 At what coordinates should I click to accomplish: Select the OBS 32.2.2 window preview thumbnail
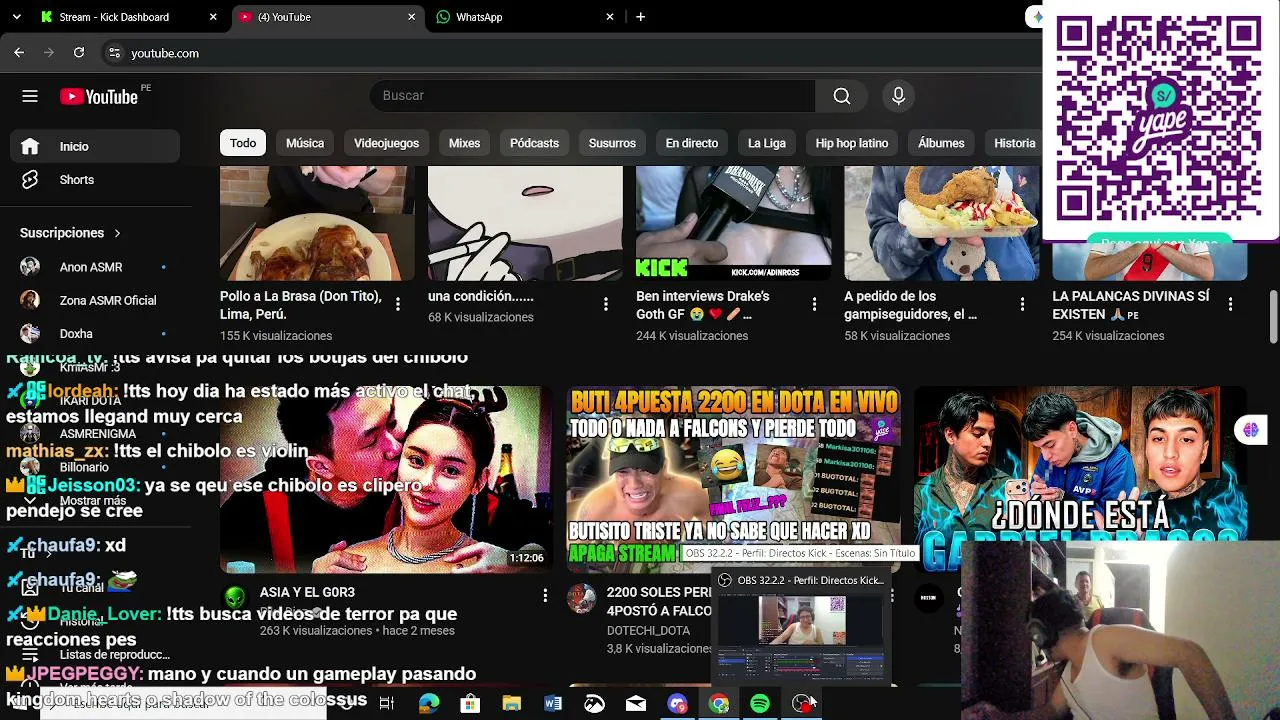pos(800,636)
